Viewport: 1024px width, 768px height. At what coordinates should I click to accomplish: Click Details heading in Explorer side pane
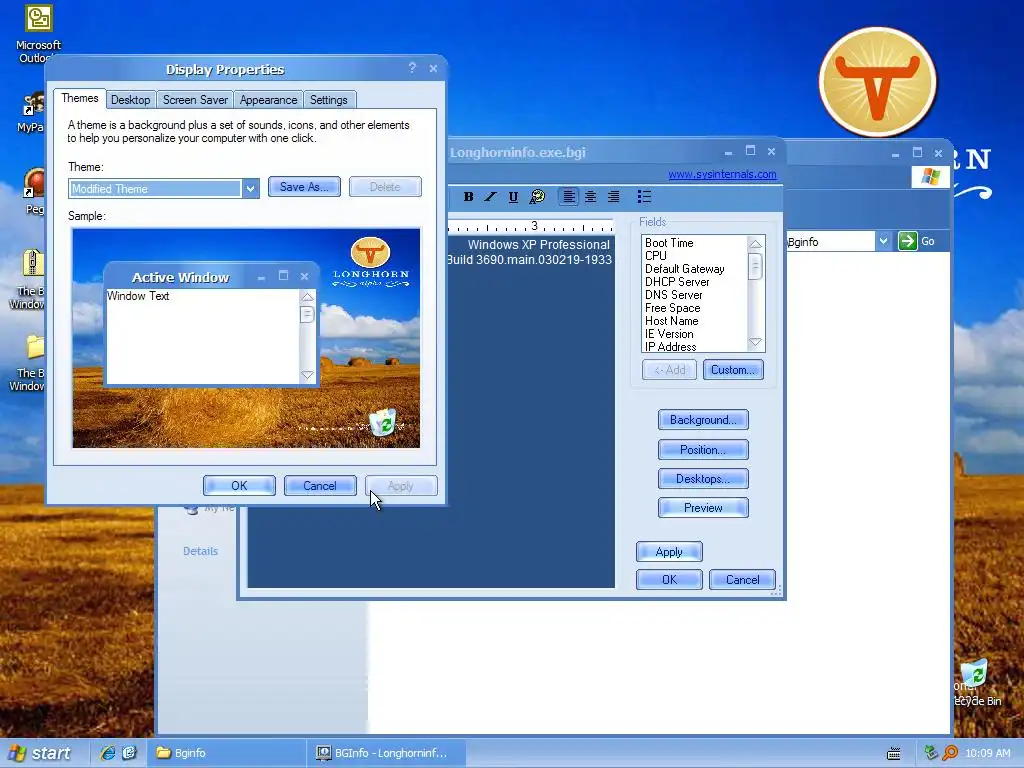(x=200, y=551)
